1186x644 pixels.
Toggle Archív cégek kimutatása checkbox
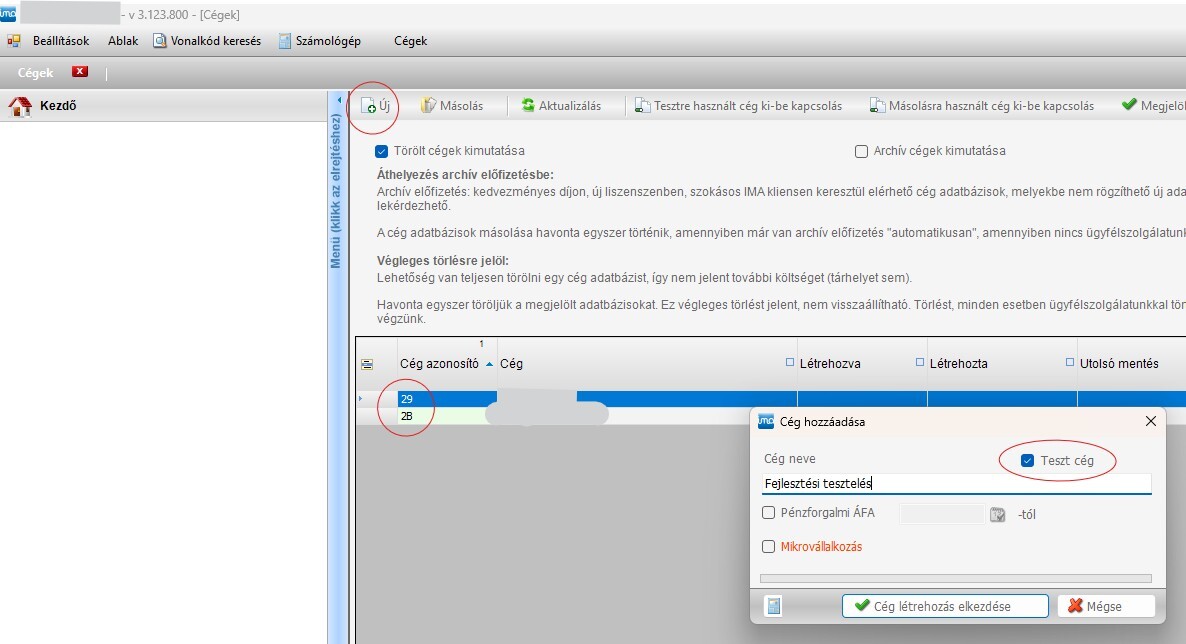(x=861, y=151)
